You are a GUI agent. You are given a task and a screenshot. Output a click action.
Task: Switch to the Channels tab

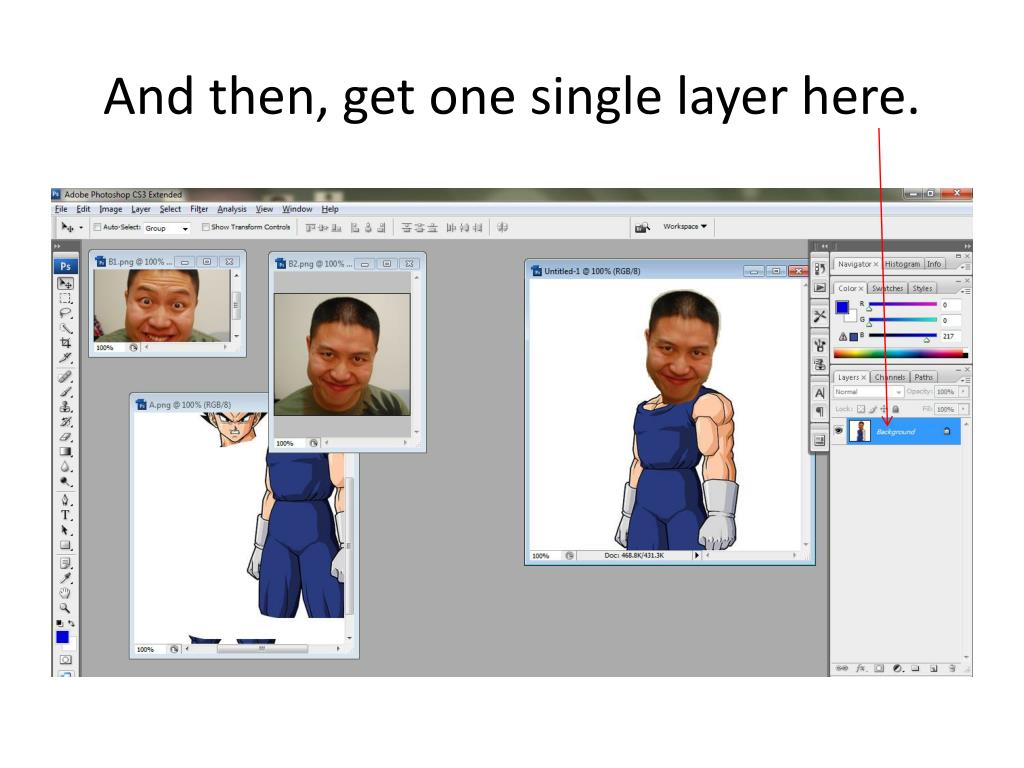pyautogui.click(x=889, y=377)
